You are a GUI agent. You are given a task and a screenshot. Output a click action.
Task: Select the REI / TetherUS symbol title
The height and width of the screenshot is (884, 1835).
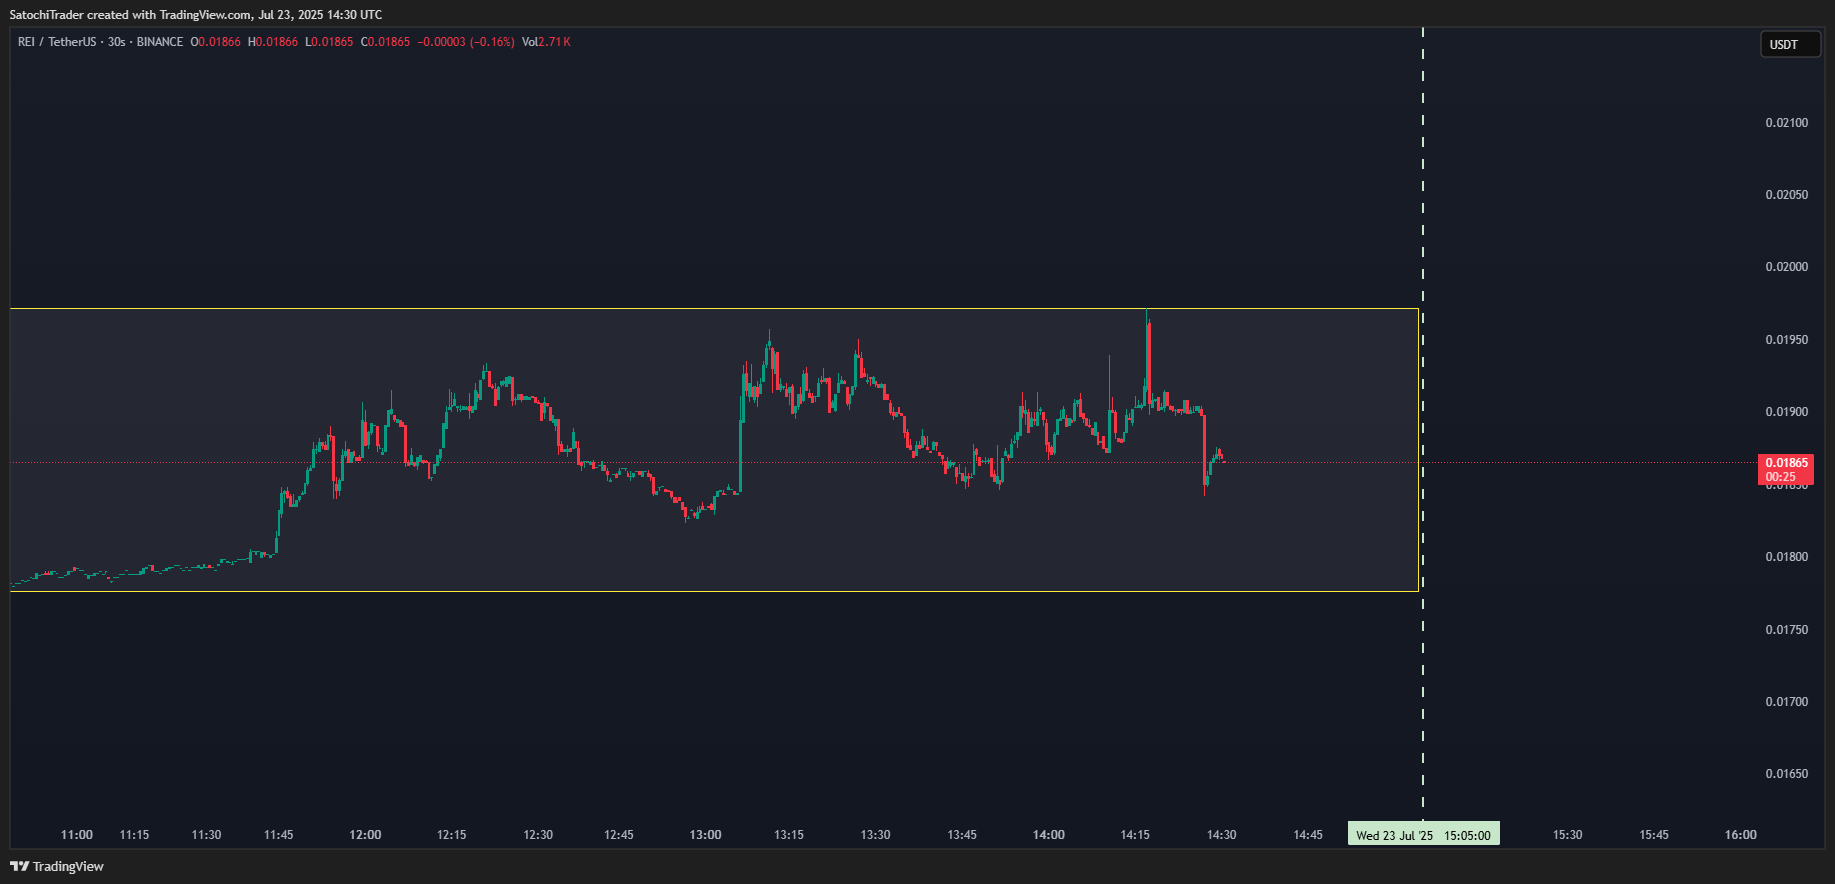[57, 42]
